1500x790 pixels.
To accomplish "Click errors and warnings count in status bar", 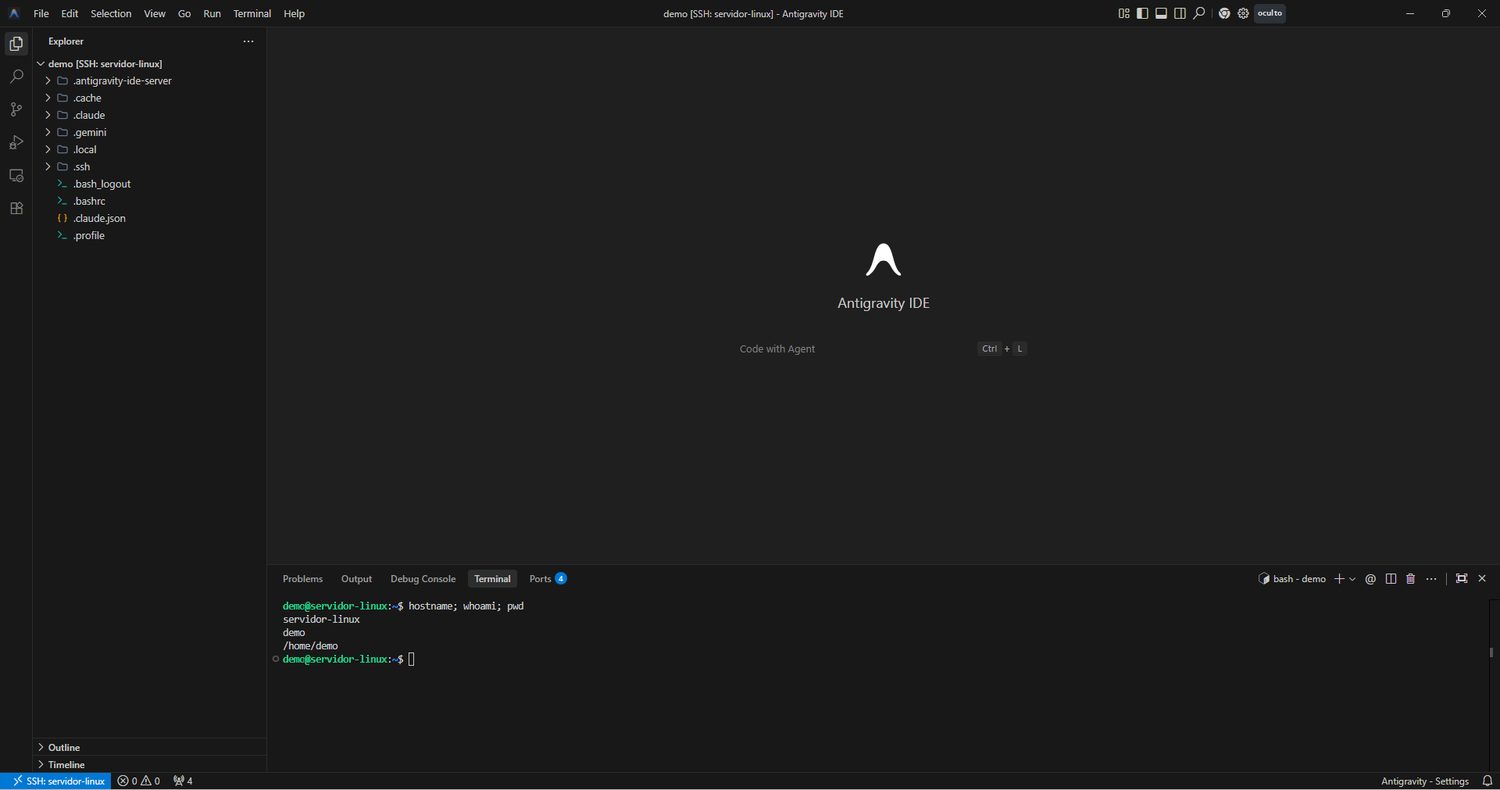I will point(139,781).
